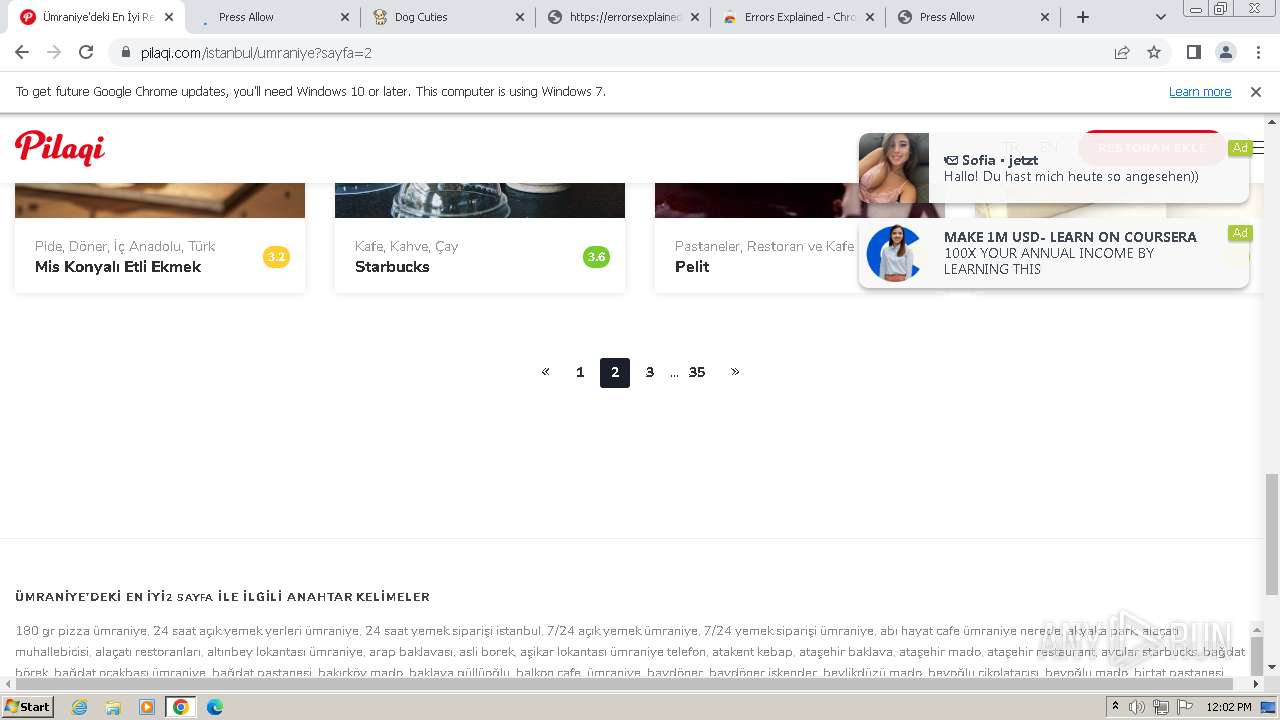Go to the next results page arrow
The width and height of the screenshot is (1280, 720).
pyautogui.click(x=735, y=372)
